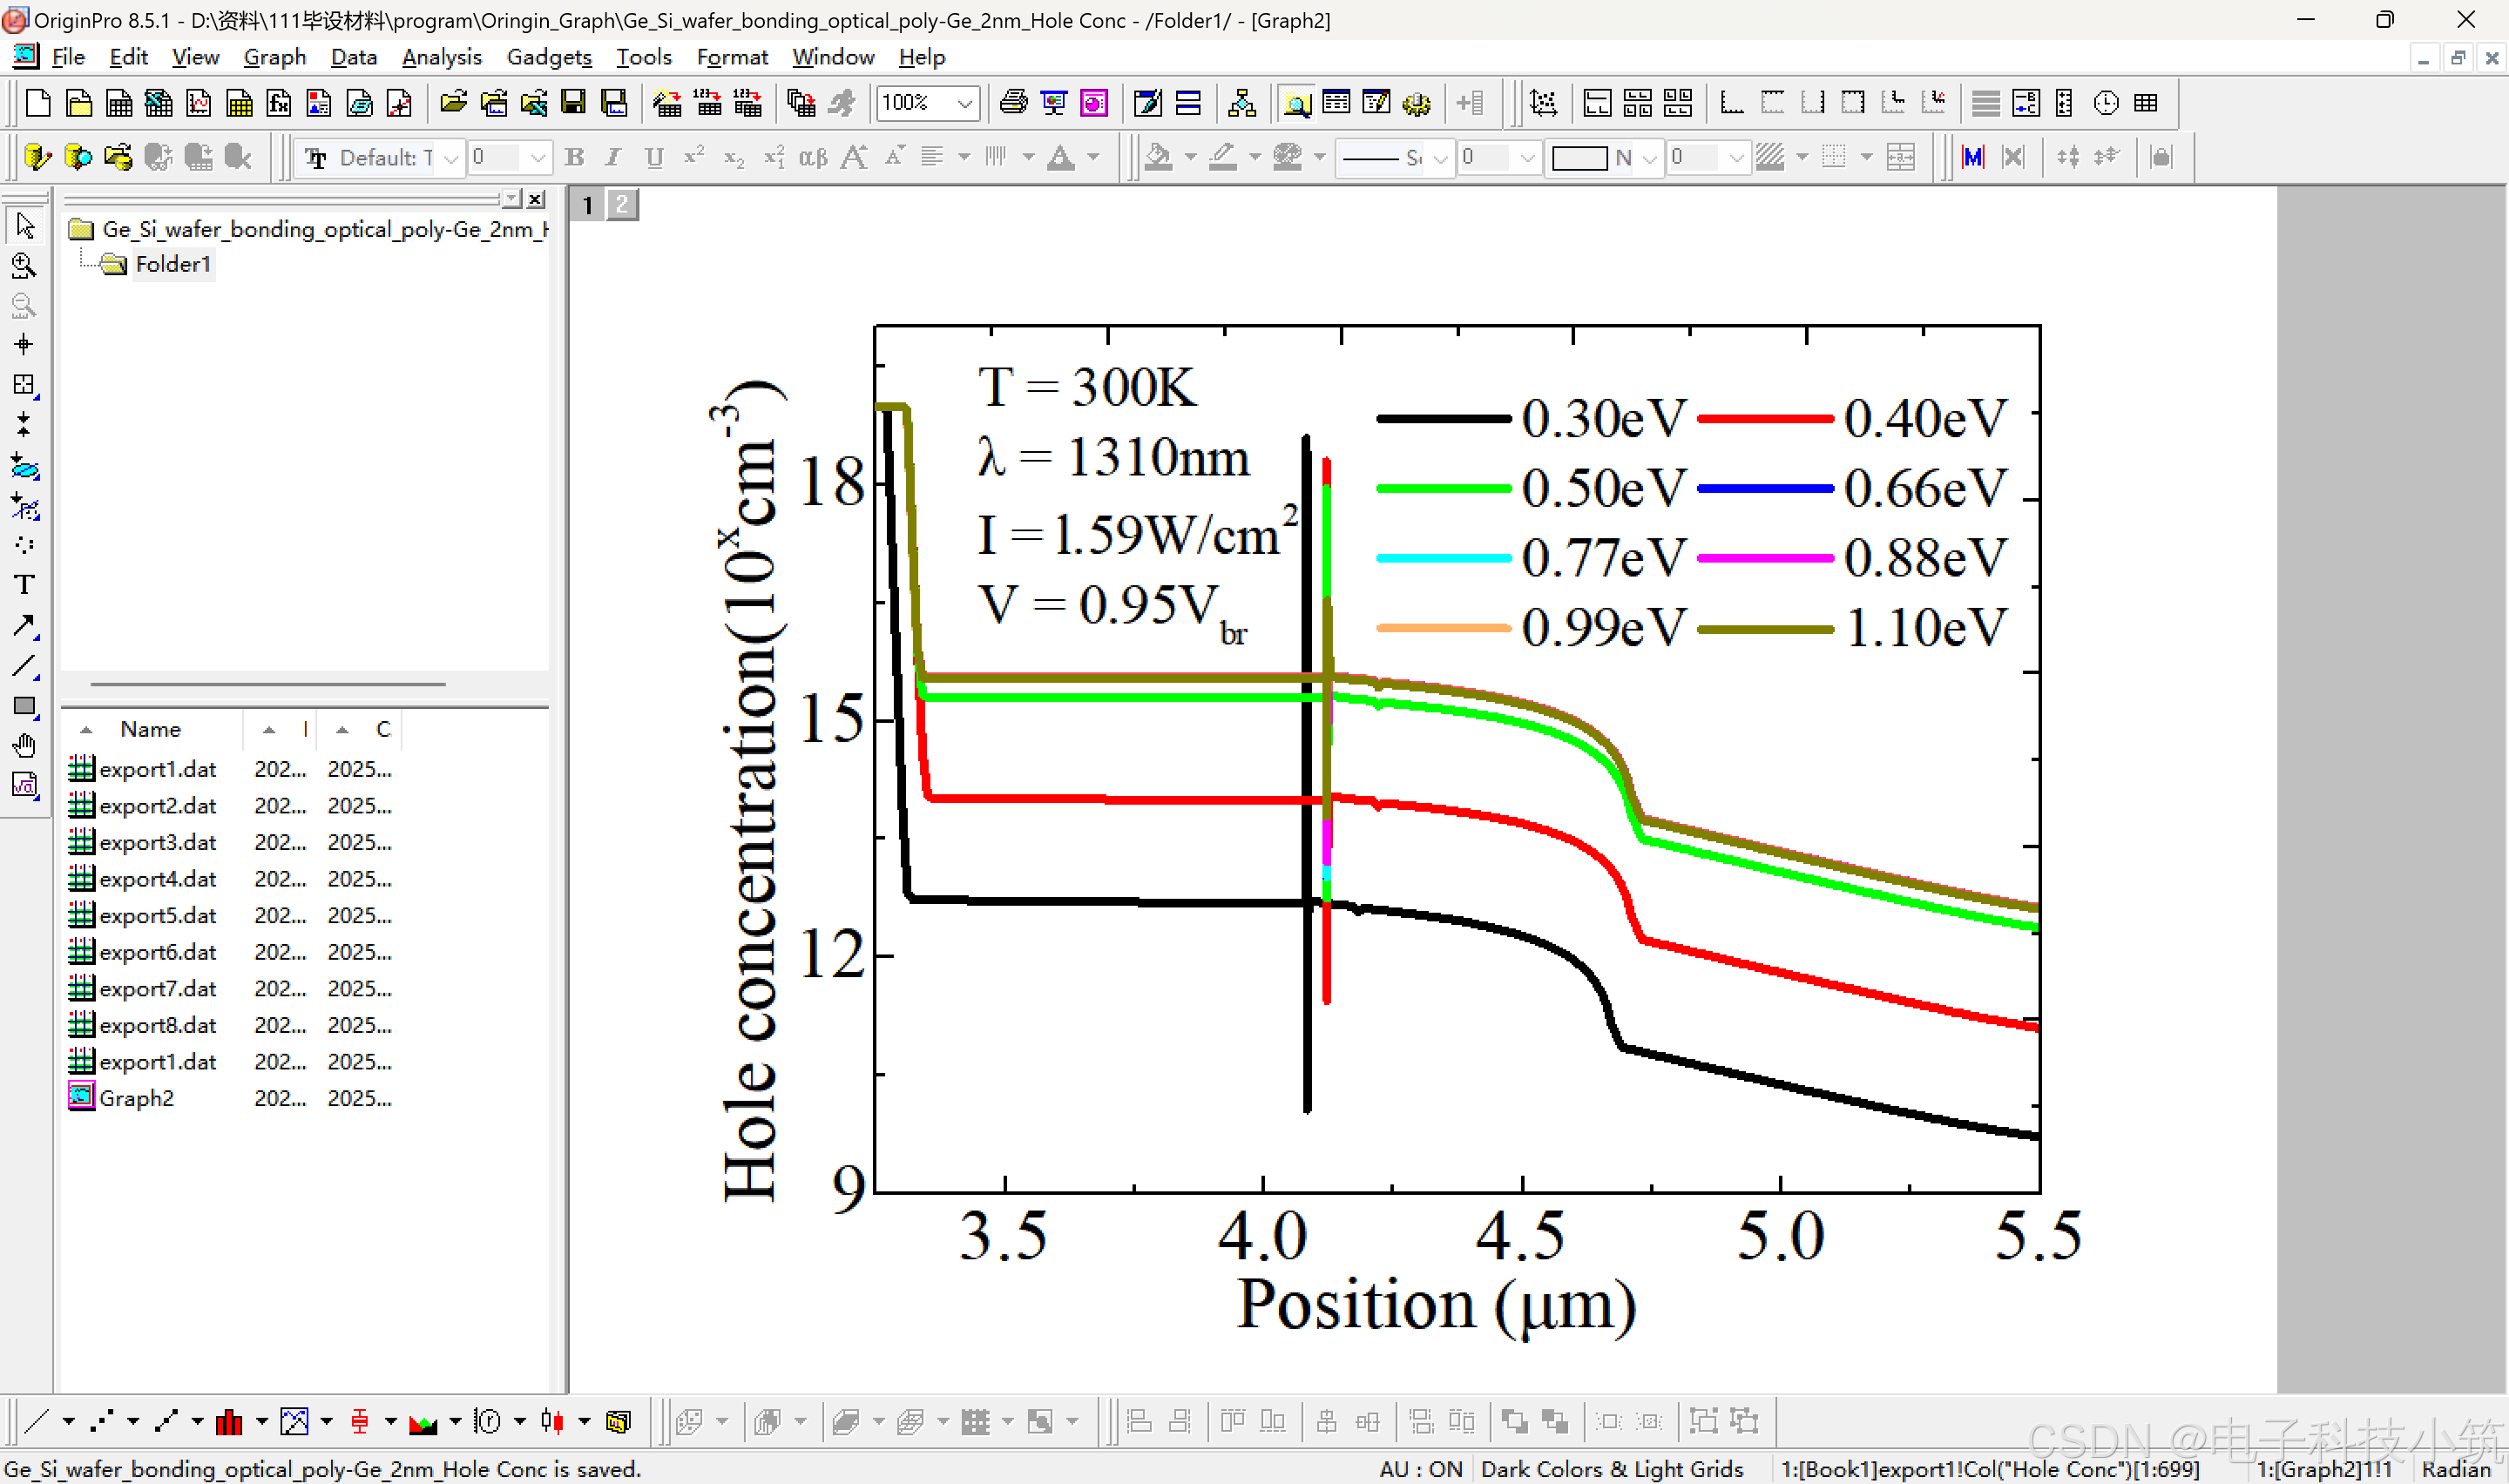Click the Name column header

click(150, 729)
